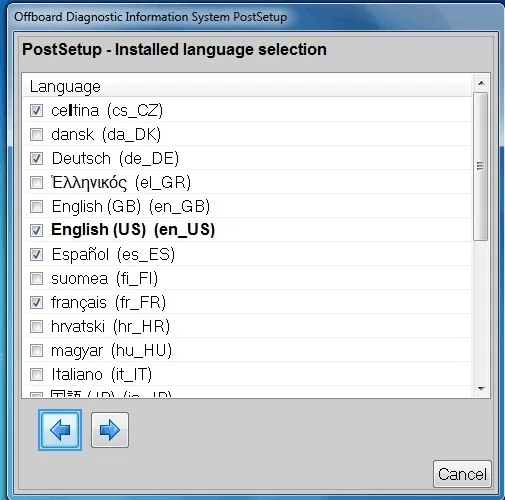Uncheck the Czech (cs_CZ) language checkbox
505x500 pixels.
(x=36, y=110)
